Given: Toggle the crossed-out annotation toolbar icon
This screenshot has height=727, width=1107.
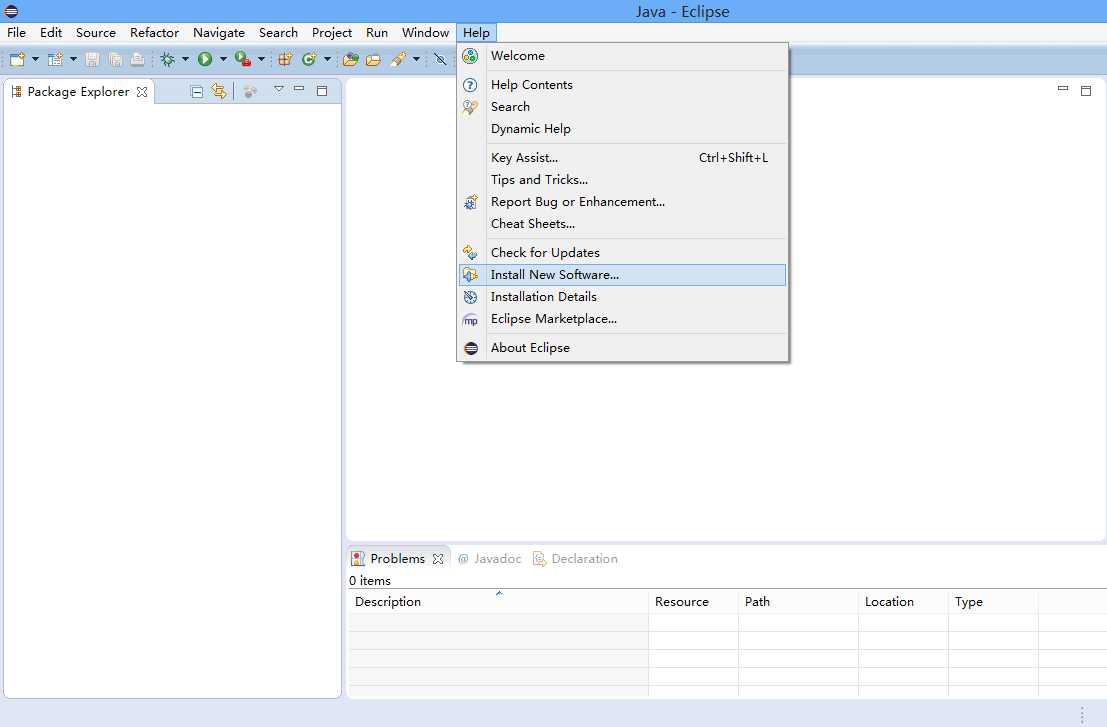Looking at the screenshot, I should (441, 59).
